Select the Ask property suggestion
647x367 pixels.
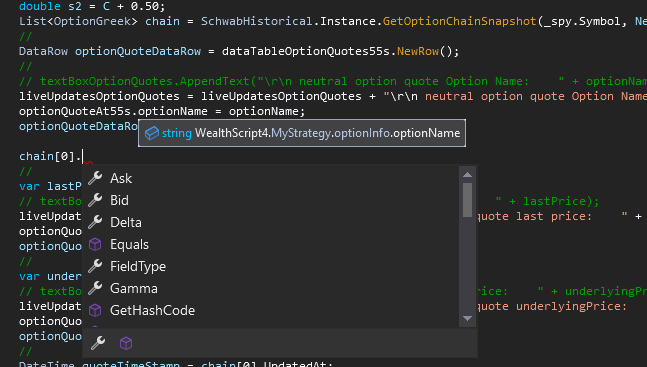(271, 178)
